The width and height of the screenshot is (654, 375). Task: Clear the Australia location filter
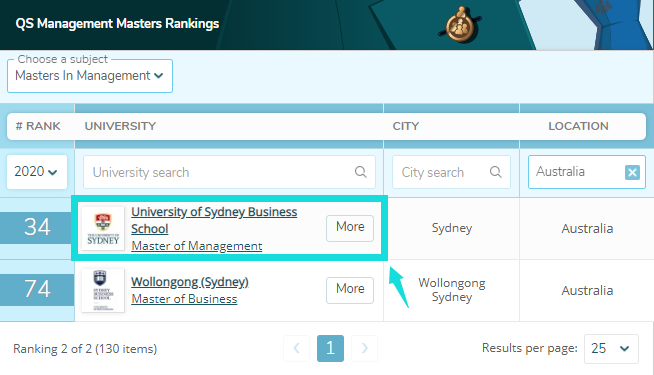632,172
